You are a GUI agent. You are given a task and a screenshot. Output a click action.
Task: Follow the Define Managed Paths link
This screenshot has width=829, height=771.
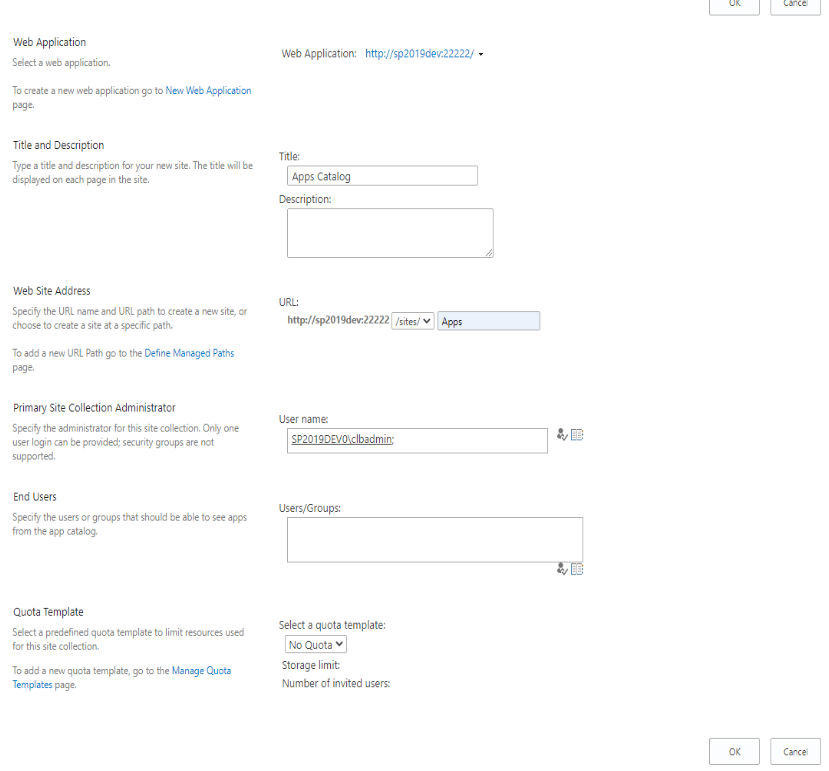[189, 353]
